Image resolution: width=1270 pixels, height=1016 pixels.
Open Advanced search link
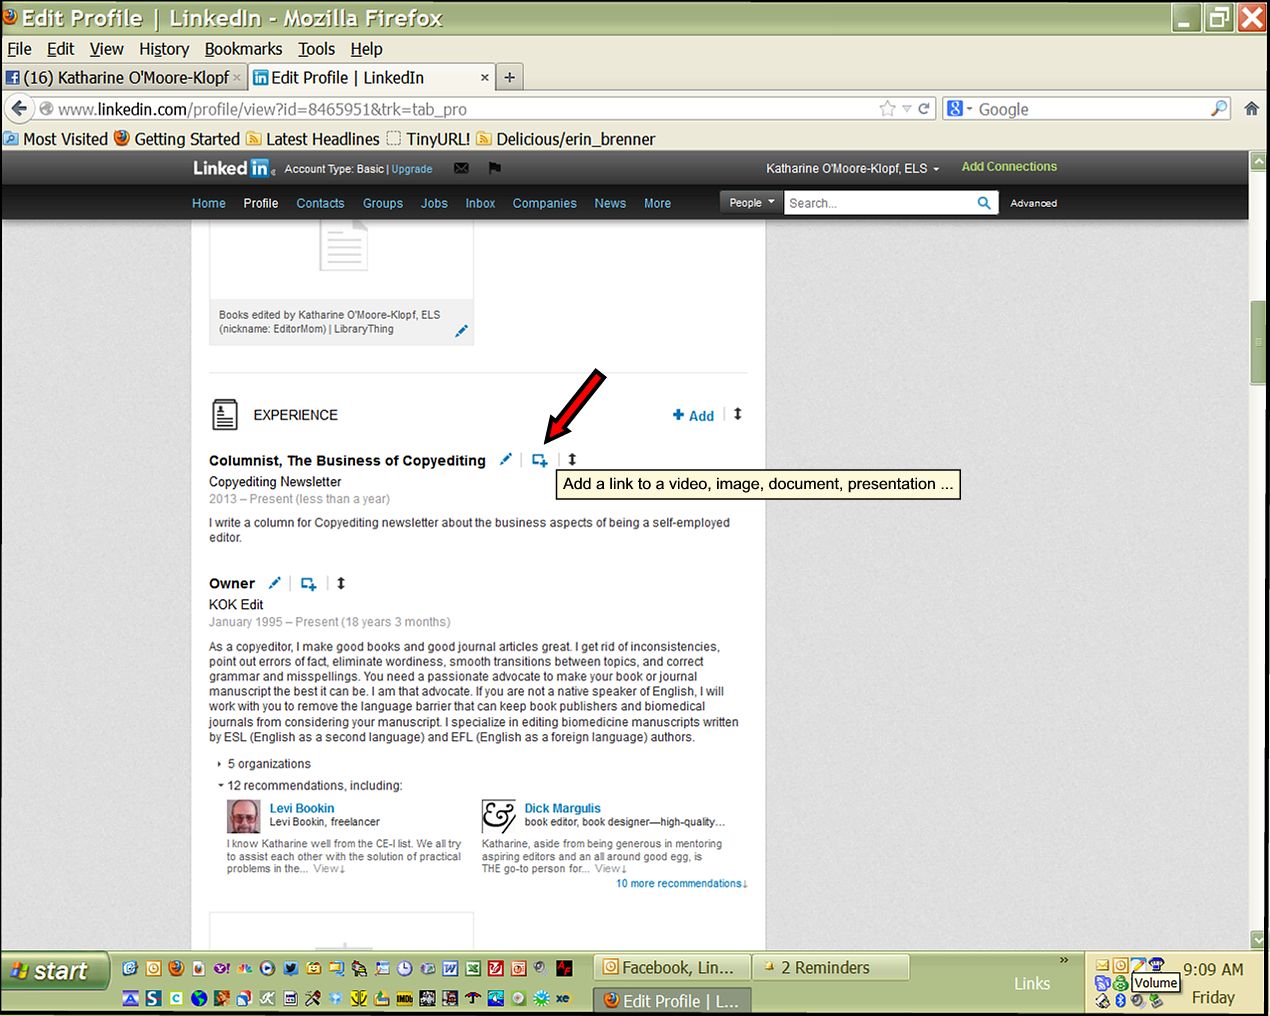(1033, 203)
